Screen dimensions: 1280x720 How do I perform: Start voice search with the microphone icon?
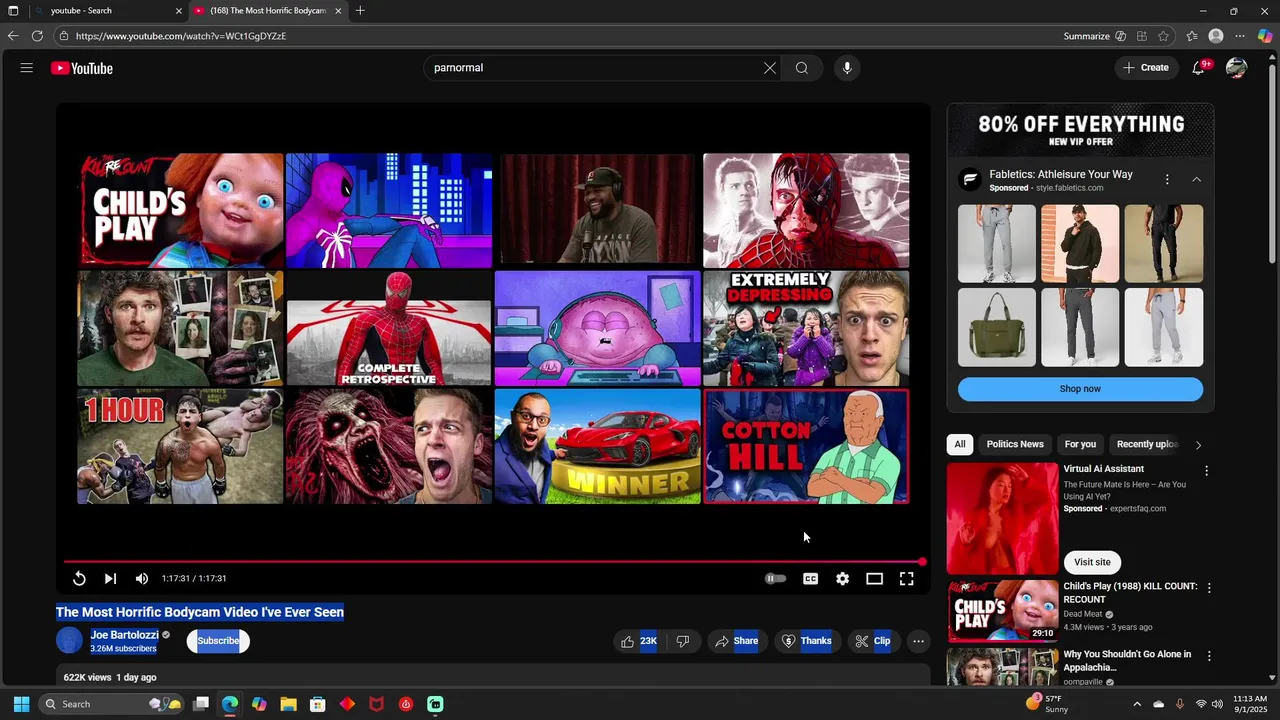(x=847, y=68)
